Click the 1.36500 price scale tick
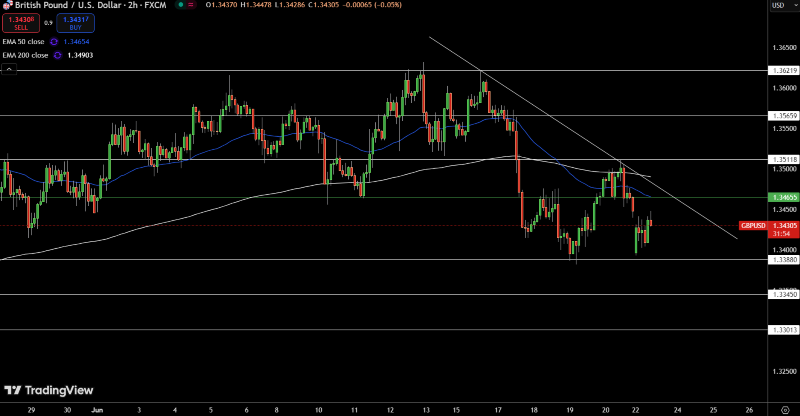Screen dimensions: 800x416 pos(785,47)
